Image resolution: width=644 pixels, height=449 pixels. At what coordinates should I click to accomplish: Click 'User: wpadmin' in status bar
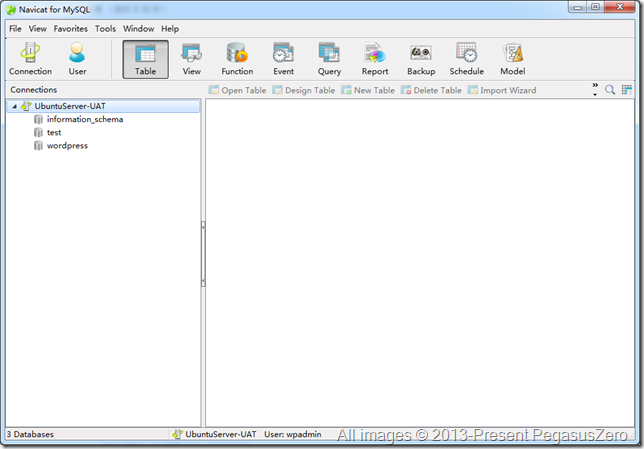point(292,434)
